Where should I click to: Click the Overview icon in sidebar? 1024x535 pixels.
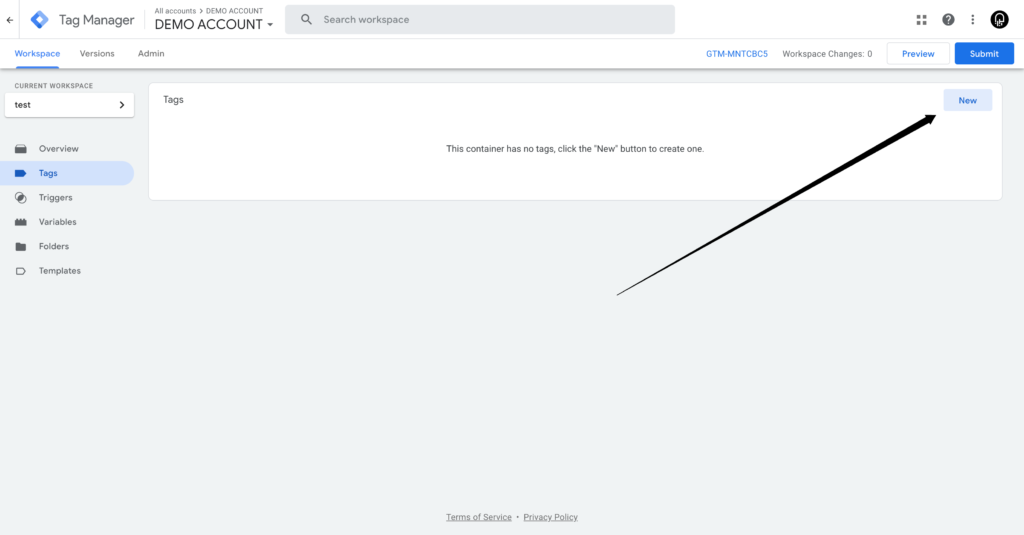click(21, 149)
